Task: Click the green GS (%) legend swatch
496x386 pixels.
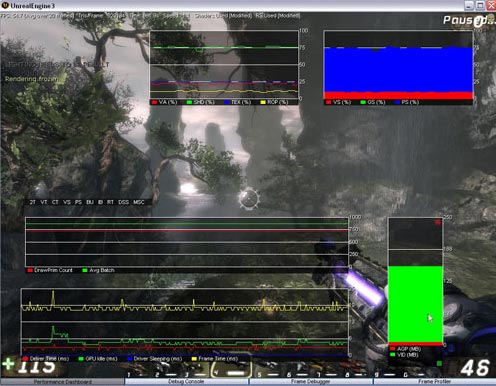Action: pos(363,102)
